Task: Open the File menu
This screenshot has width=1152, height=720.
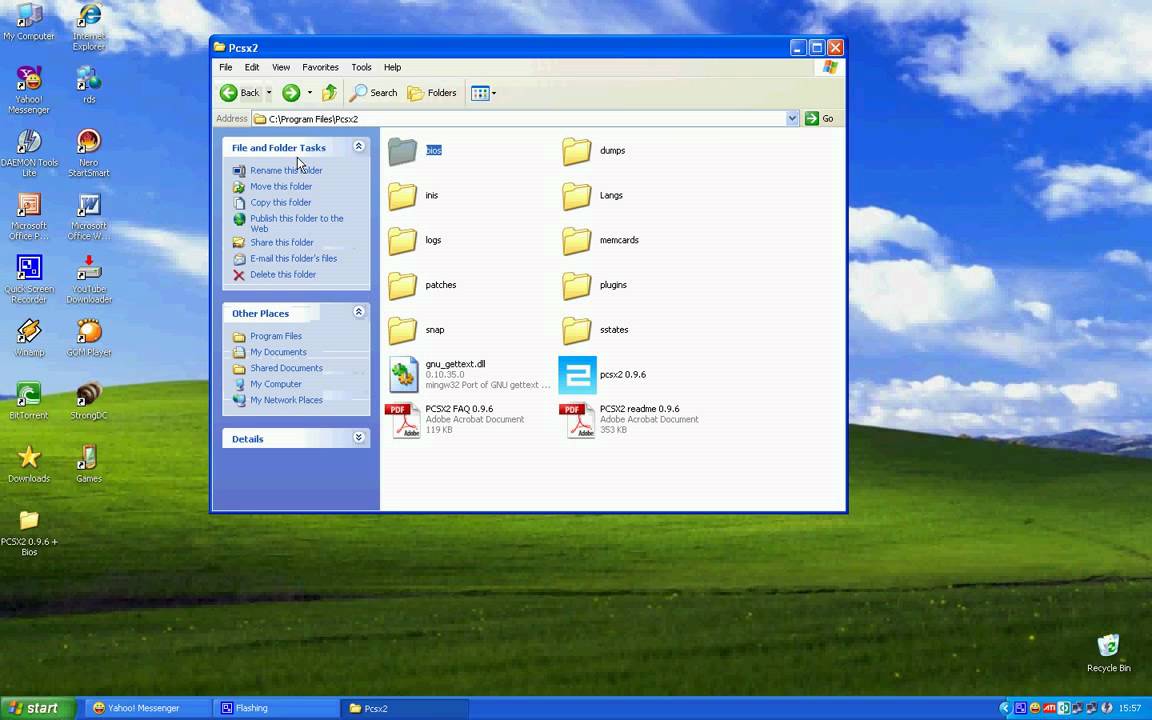Action: 226,67
